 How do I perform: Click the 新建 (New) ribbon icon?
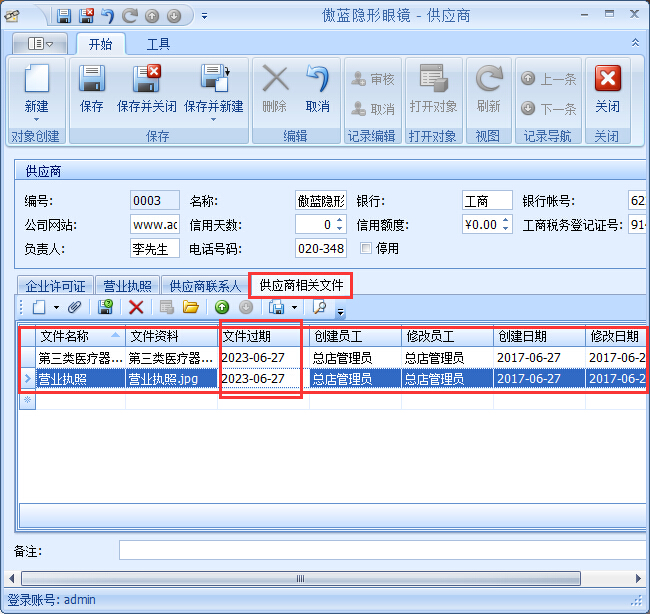point(36,80)
